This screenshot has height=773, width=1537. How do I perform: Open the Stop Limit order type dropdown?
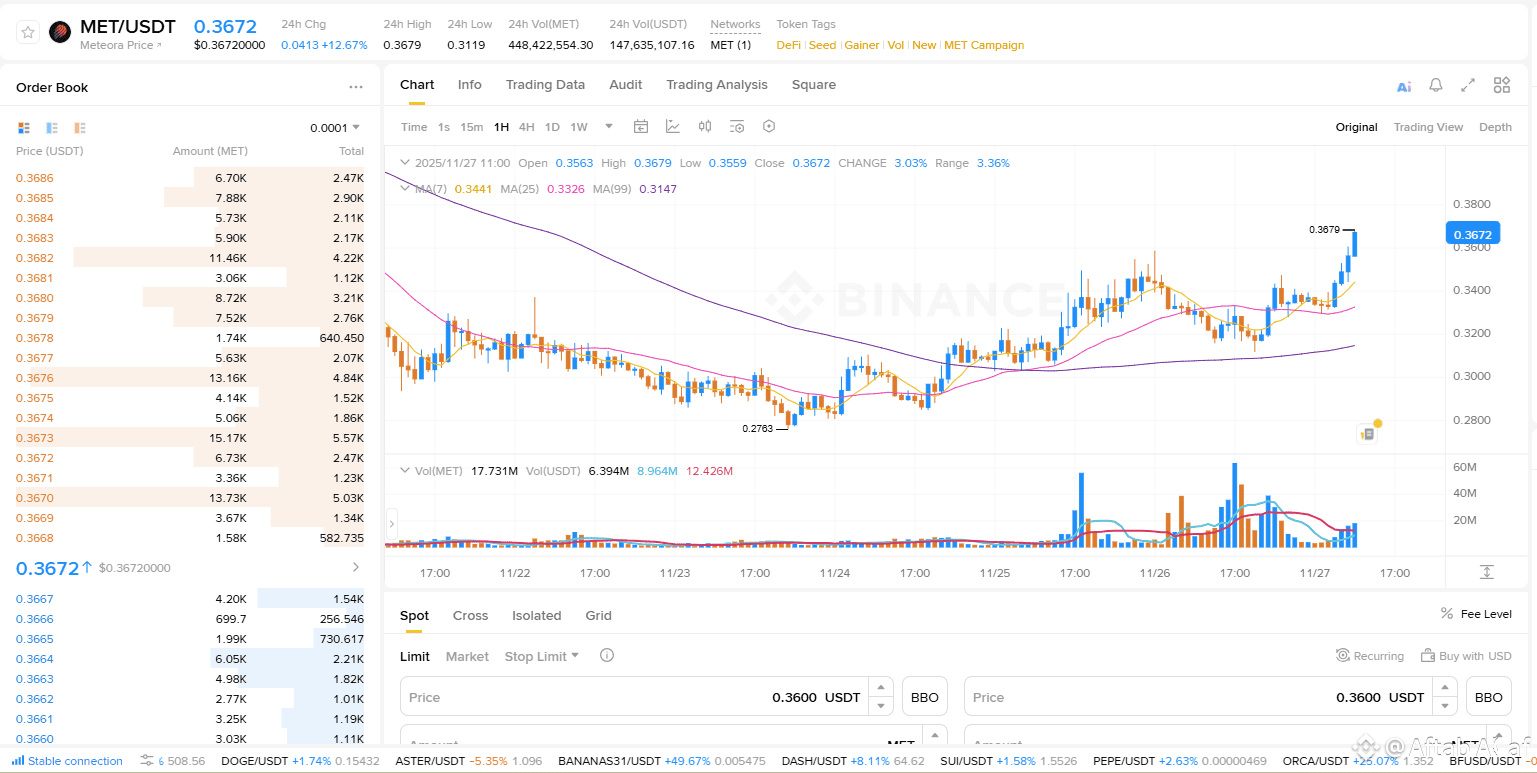click(542, 656)
